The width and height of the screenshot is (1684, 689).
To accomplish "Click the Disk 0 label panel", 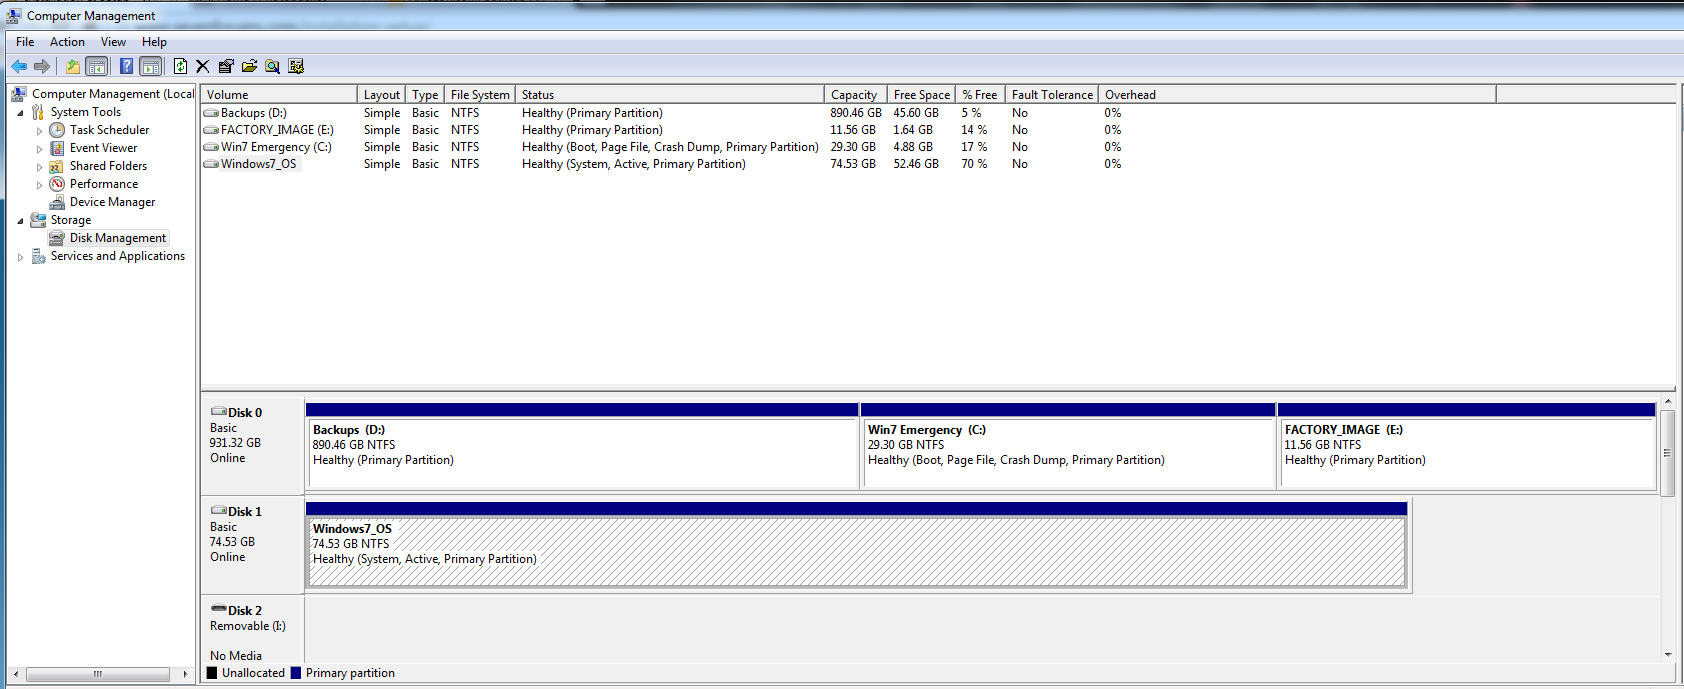I will pos(253,446).
